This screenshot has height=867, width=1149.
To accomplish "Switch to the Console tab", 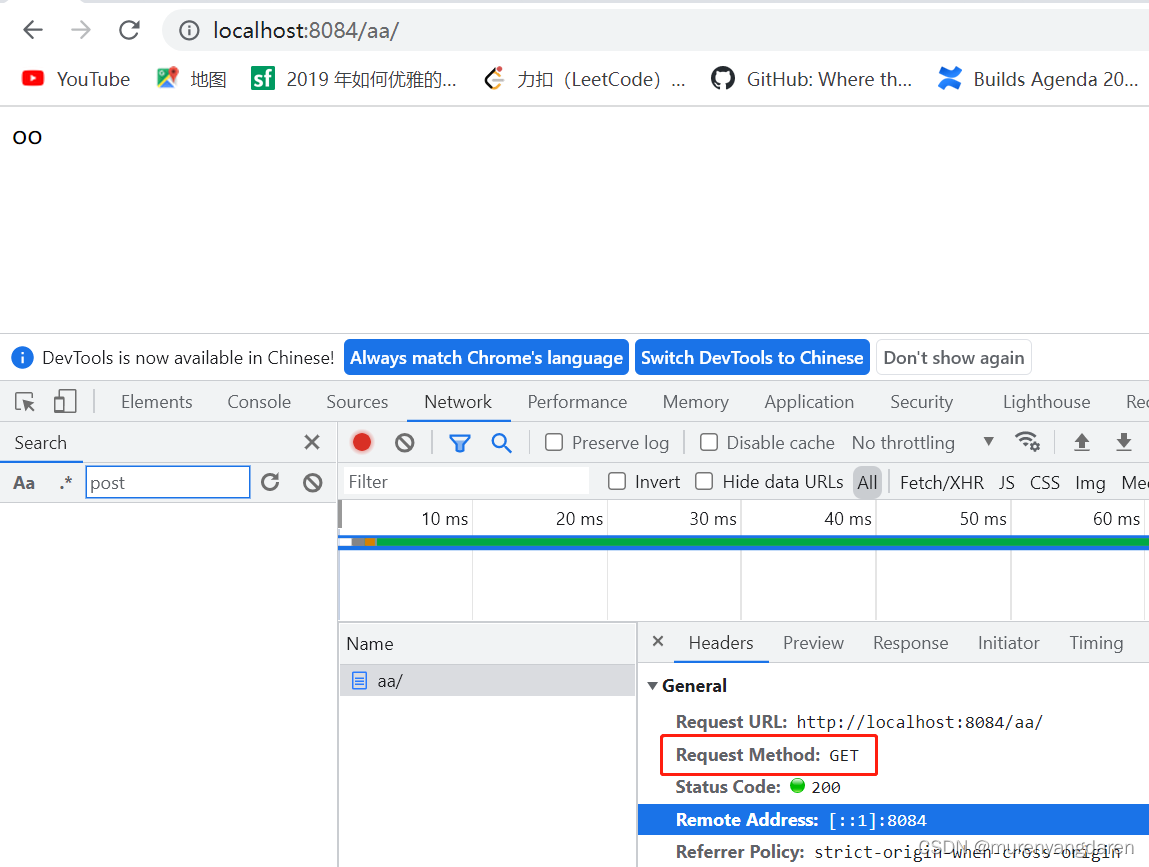I will [x=258, y=401].
